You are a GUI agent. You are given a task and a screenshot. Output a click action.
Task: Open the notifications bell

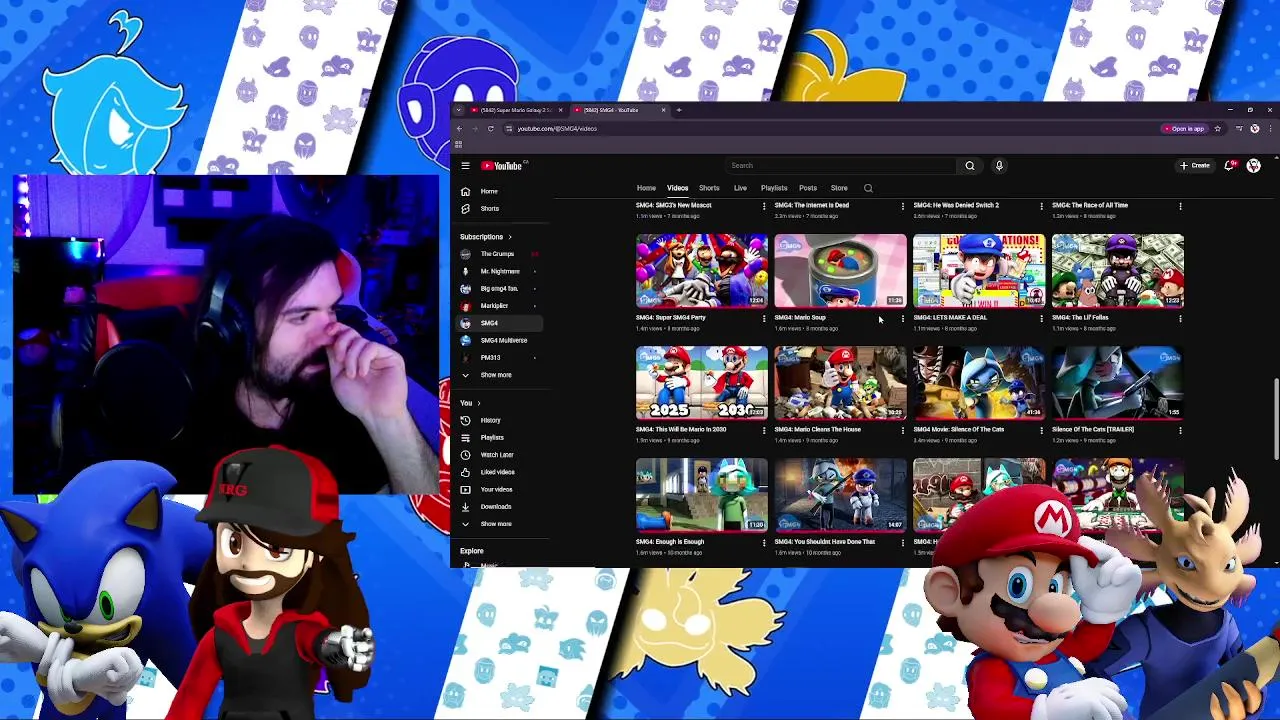point(1229,166)
